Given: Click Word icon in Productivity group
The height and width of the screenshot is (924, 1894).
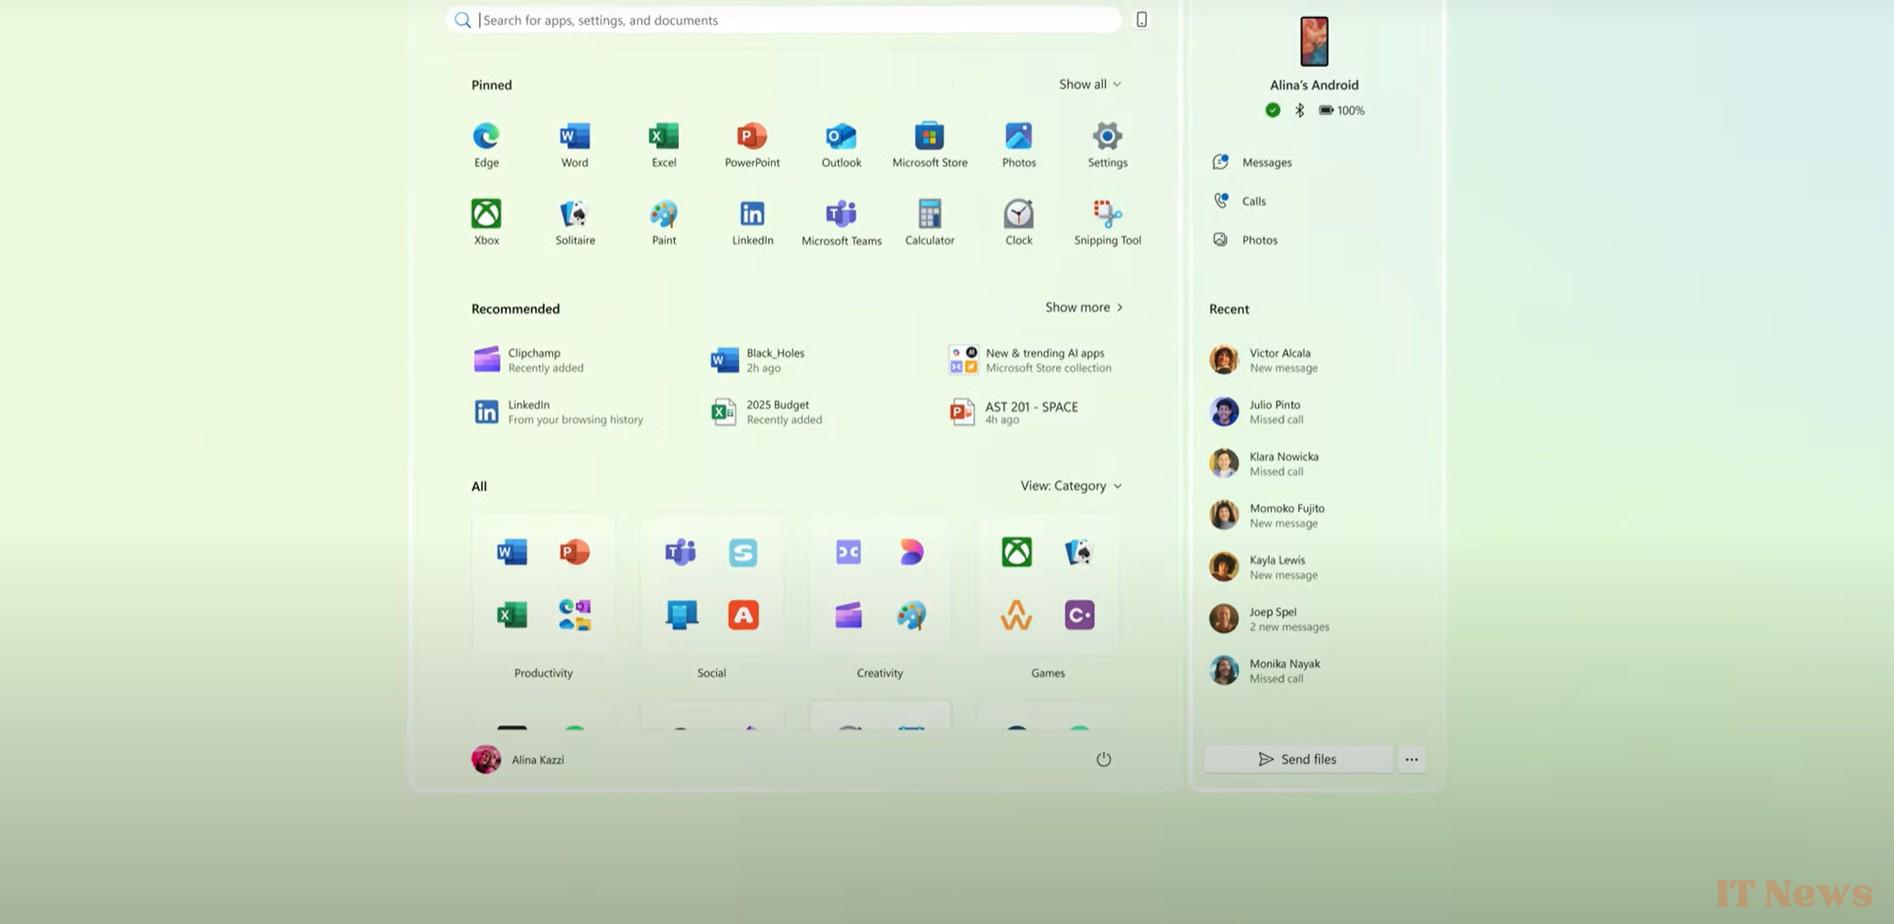Looking at the screenshot, I should [x=512, y=552].
